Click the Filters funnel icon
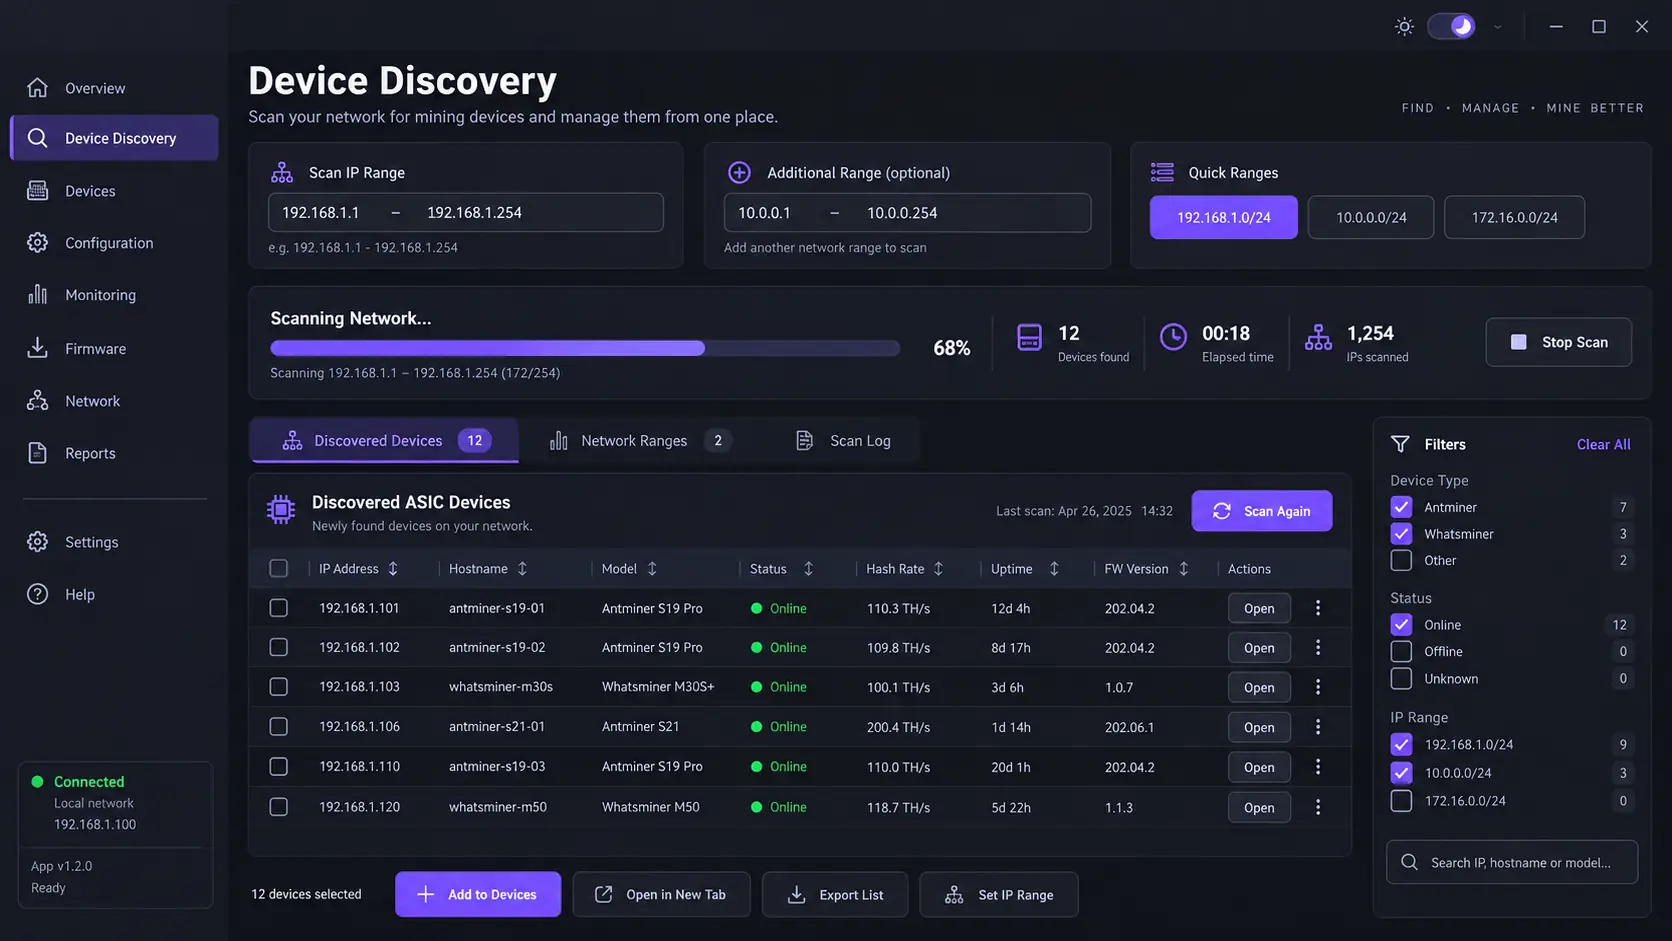This screenshot has width=1672, height=941. point(1400,444)
